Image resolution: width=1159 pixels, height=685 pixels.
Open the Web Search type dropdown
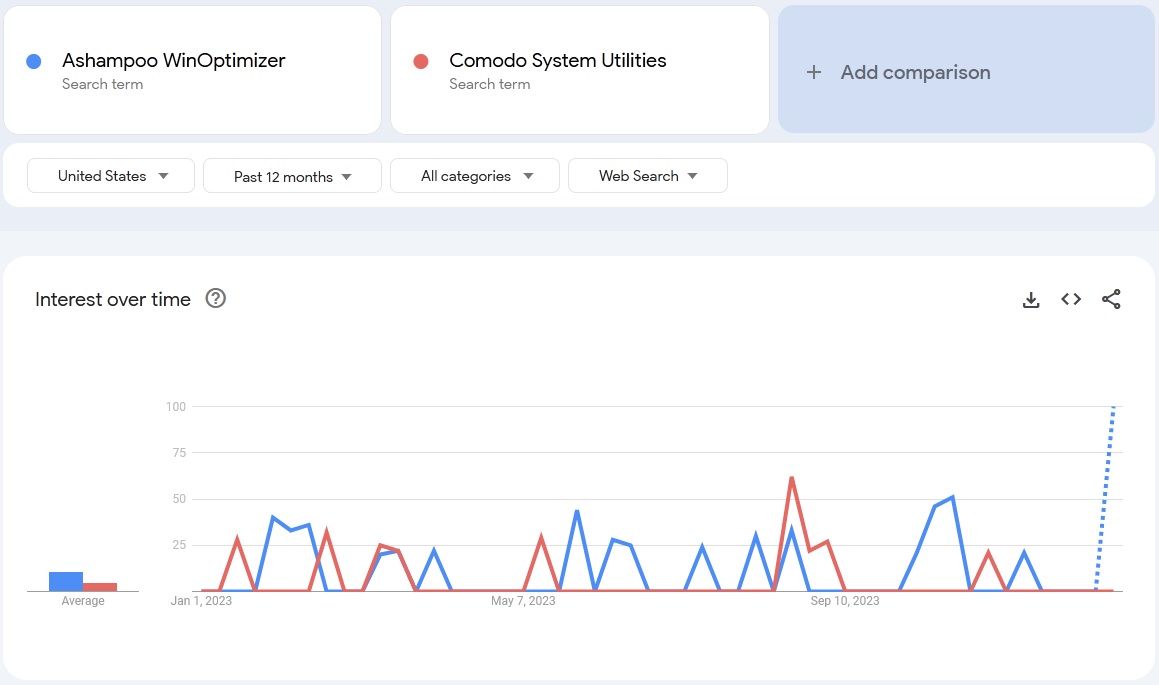pos(648,176)
